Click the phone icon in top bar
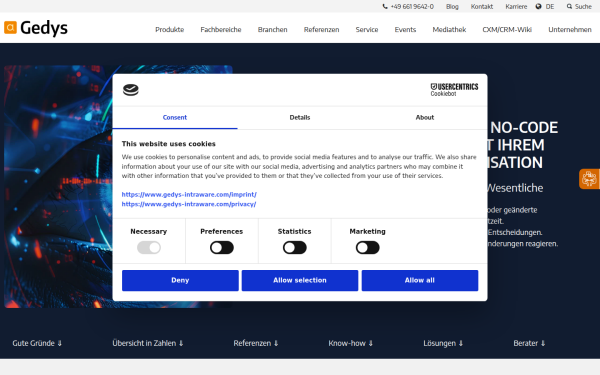 point(385,7)
